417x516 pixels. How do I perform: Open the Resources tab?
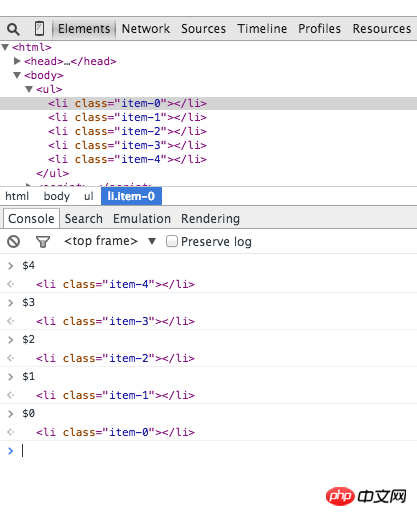382,29
